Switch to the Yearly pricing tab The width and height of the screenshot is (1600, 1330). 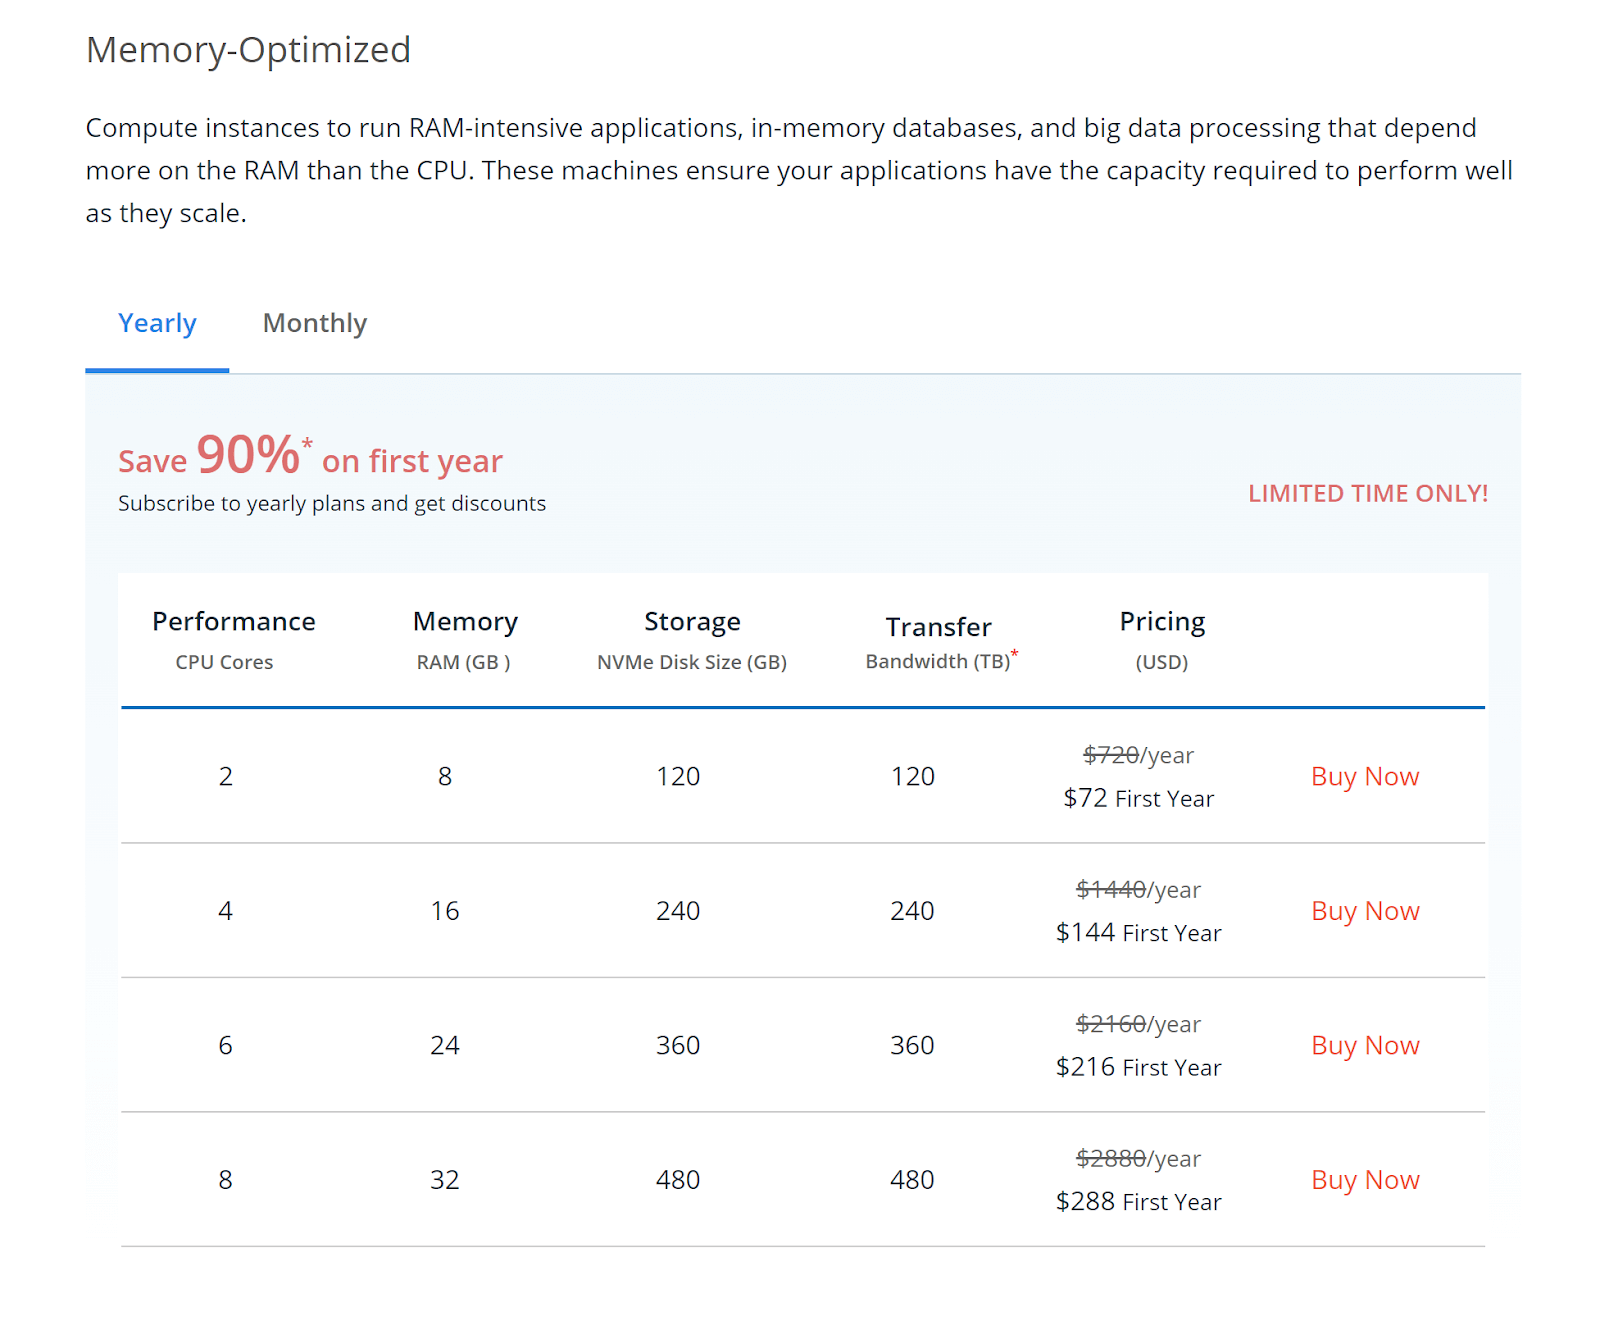[x=157, y=324]
